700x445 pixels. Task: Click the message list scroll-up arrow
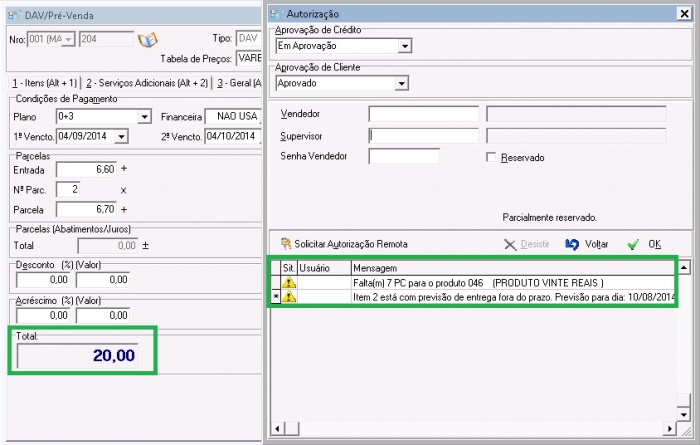click(x=684, y=268)
